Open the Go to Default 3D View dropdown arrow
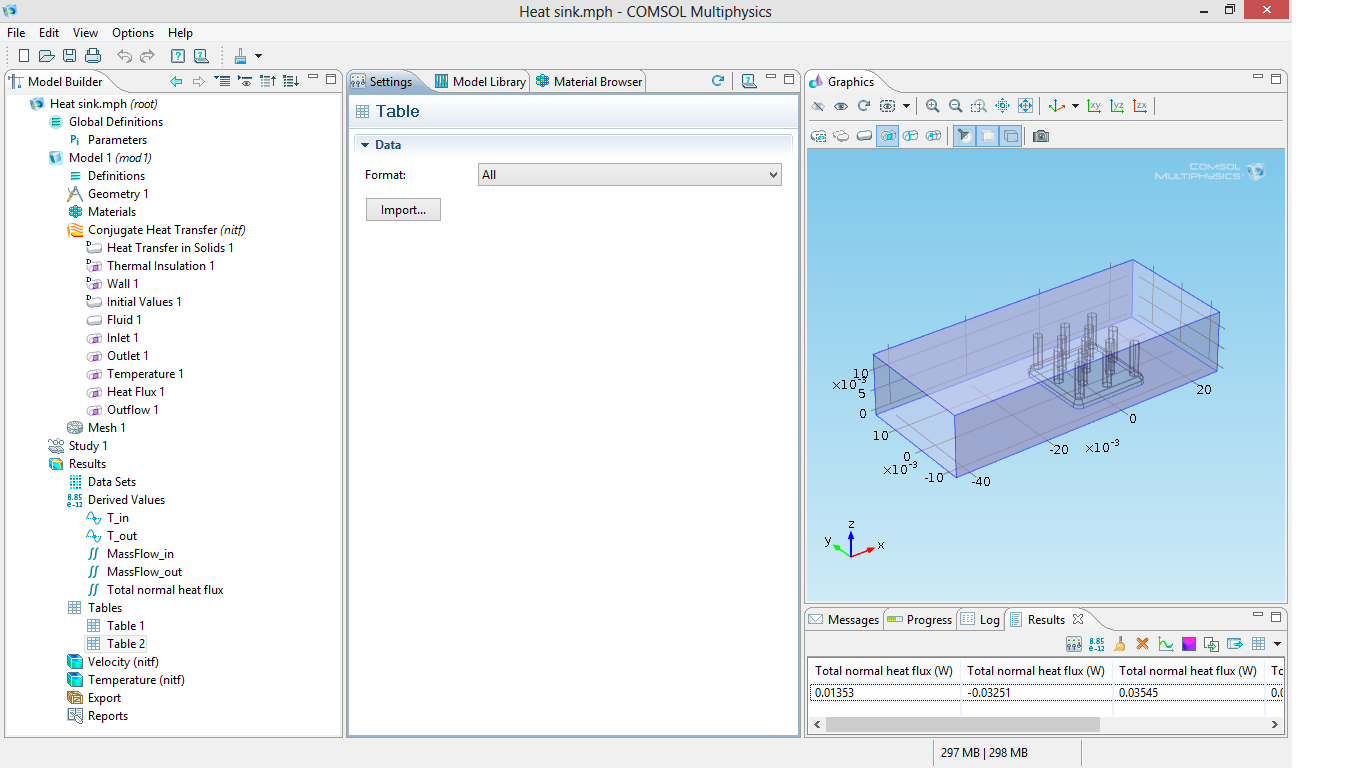 coord(1075,106)
